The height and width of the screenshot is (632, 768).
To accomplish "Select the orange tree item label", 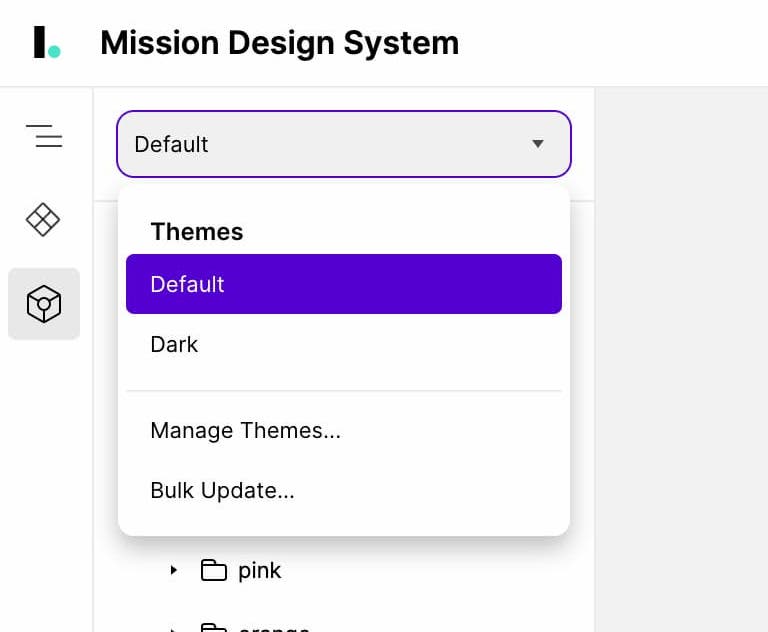I will tap(274, 628).
